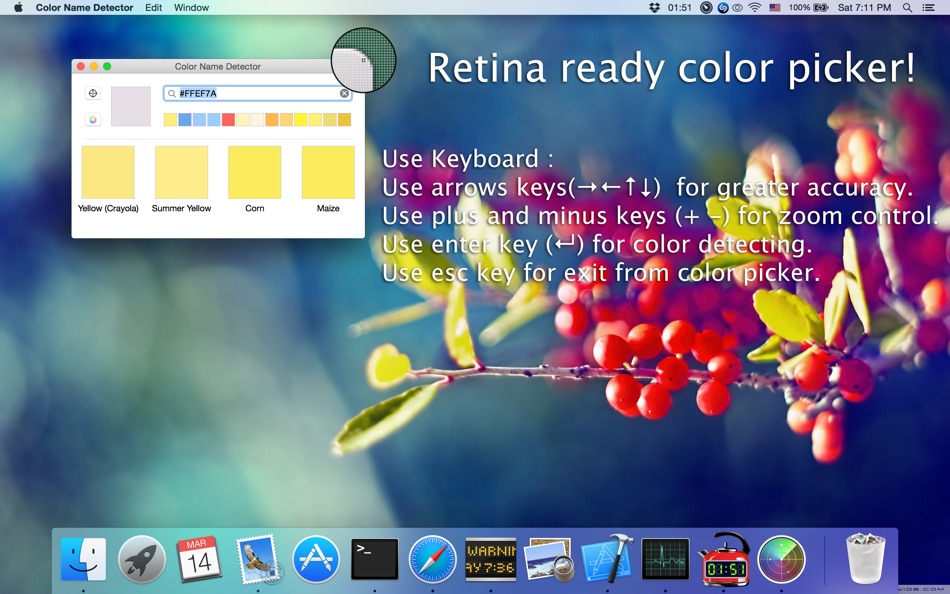The width and height of the screenshot is (950, 594).
Task: Click the "Yellow (Crayola)" name label
Action: [x=108, y=208]
